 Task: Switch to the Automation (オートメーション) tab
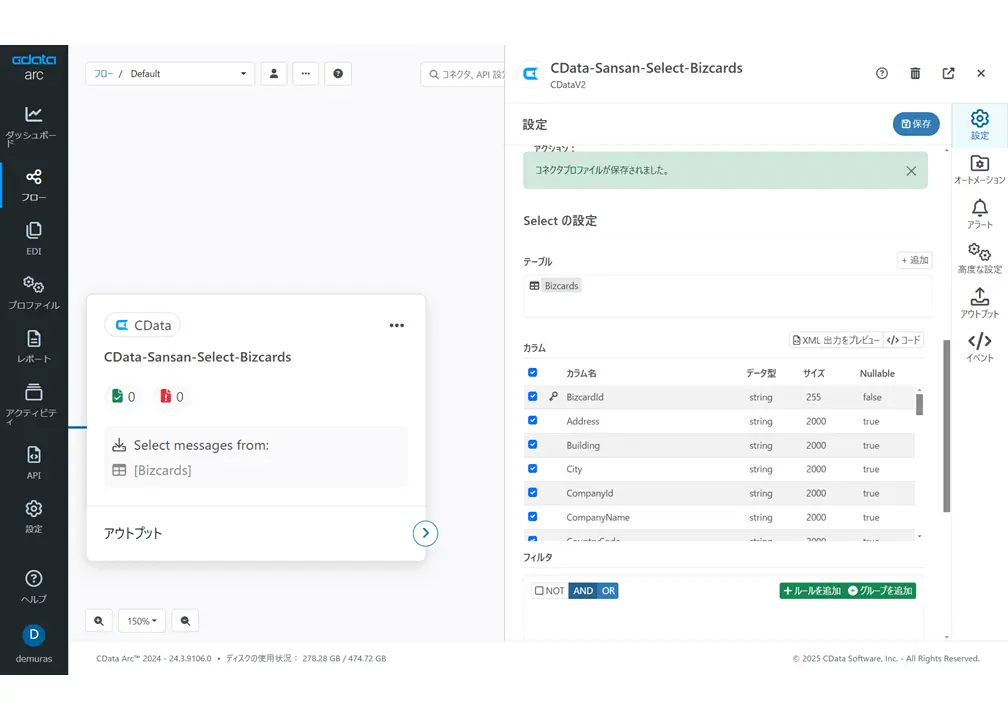(980, 170)
